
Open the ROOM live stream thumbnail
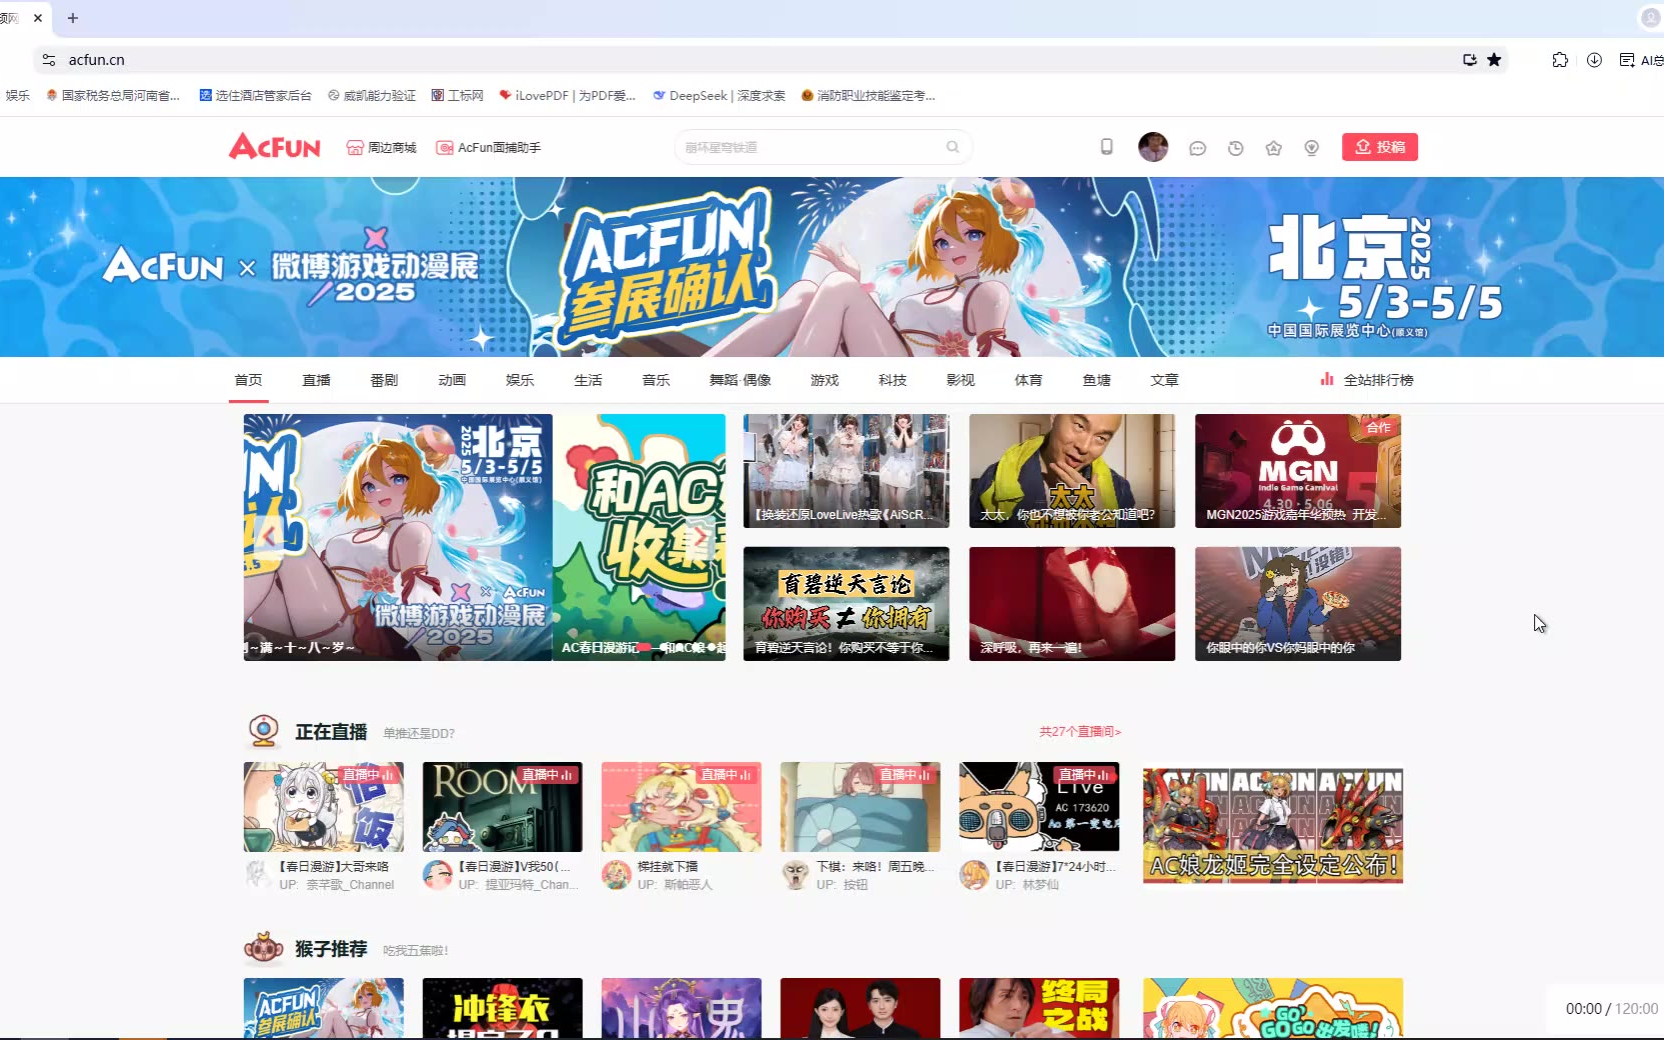click(502, 807)
